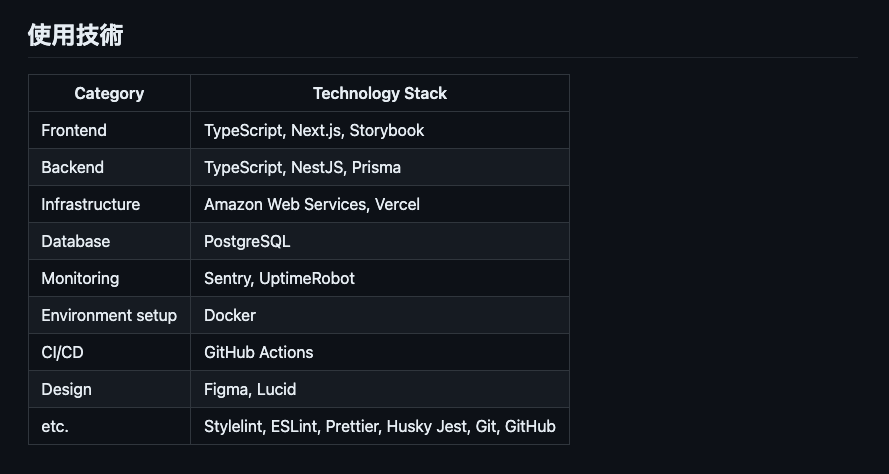Select the Design row label

pyautogui.click(x=109, y=389)
